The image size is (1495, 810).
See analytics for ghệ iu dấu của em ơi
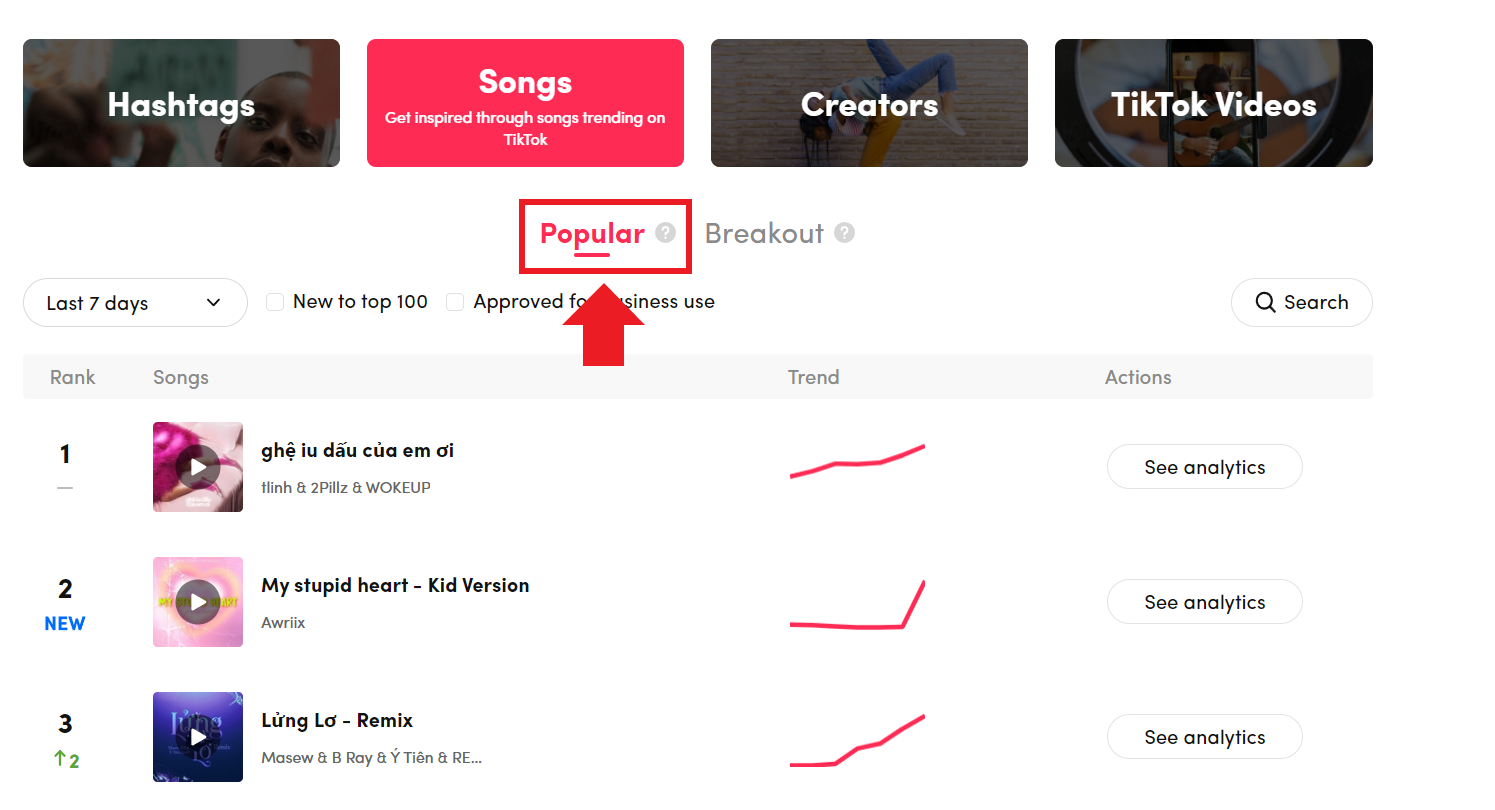pos(1204,467)
